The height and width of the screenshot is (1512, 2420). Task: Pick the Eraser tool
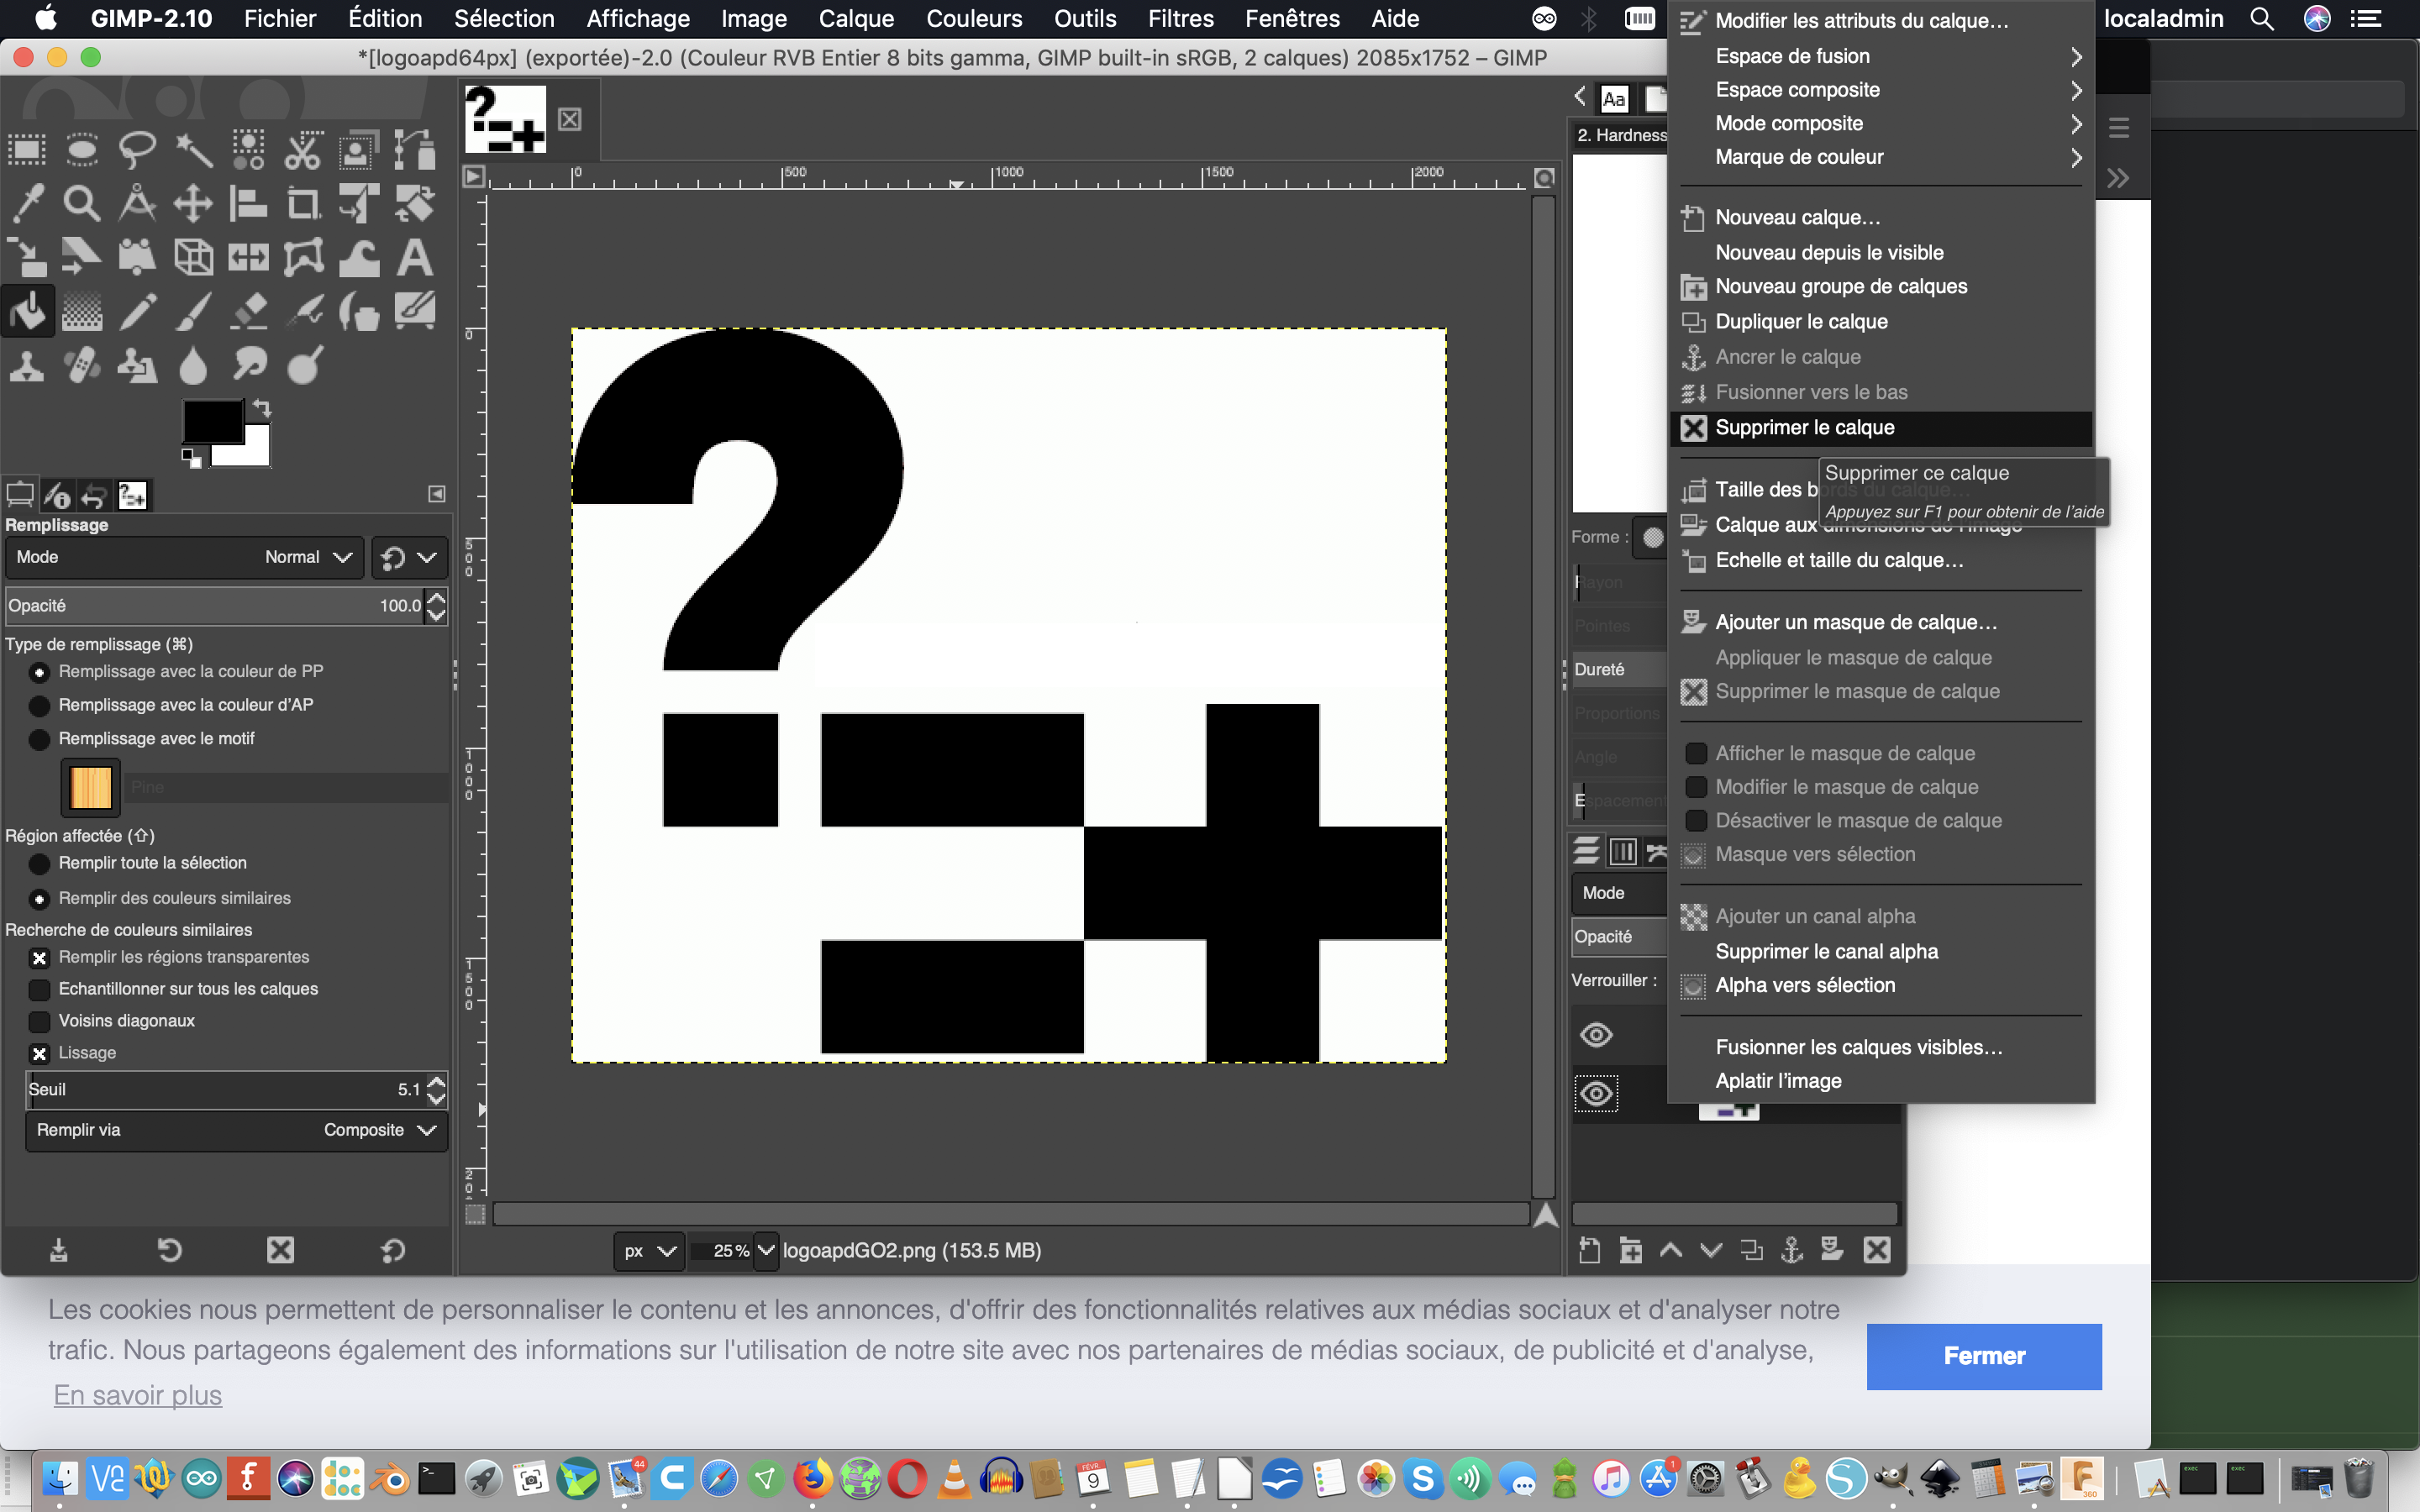pos(248,312)
